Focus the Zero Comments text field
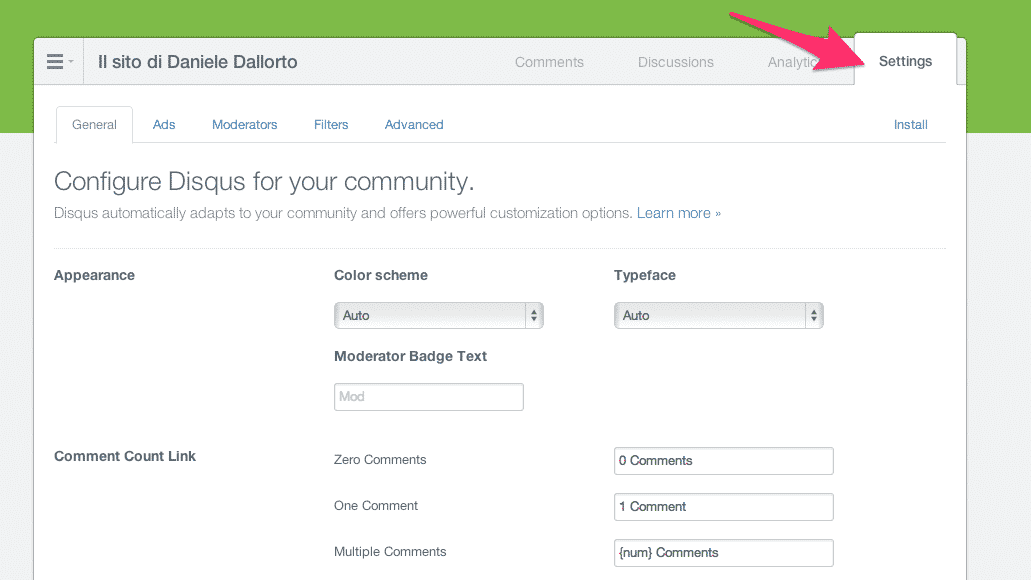Viewport: 1031px width, 580px height. (x=723, y=461)
